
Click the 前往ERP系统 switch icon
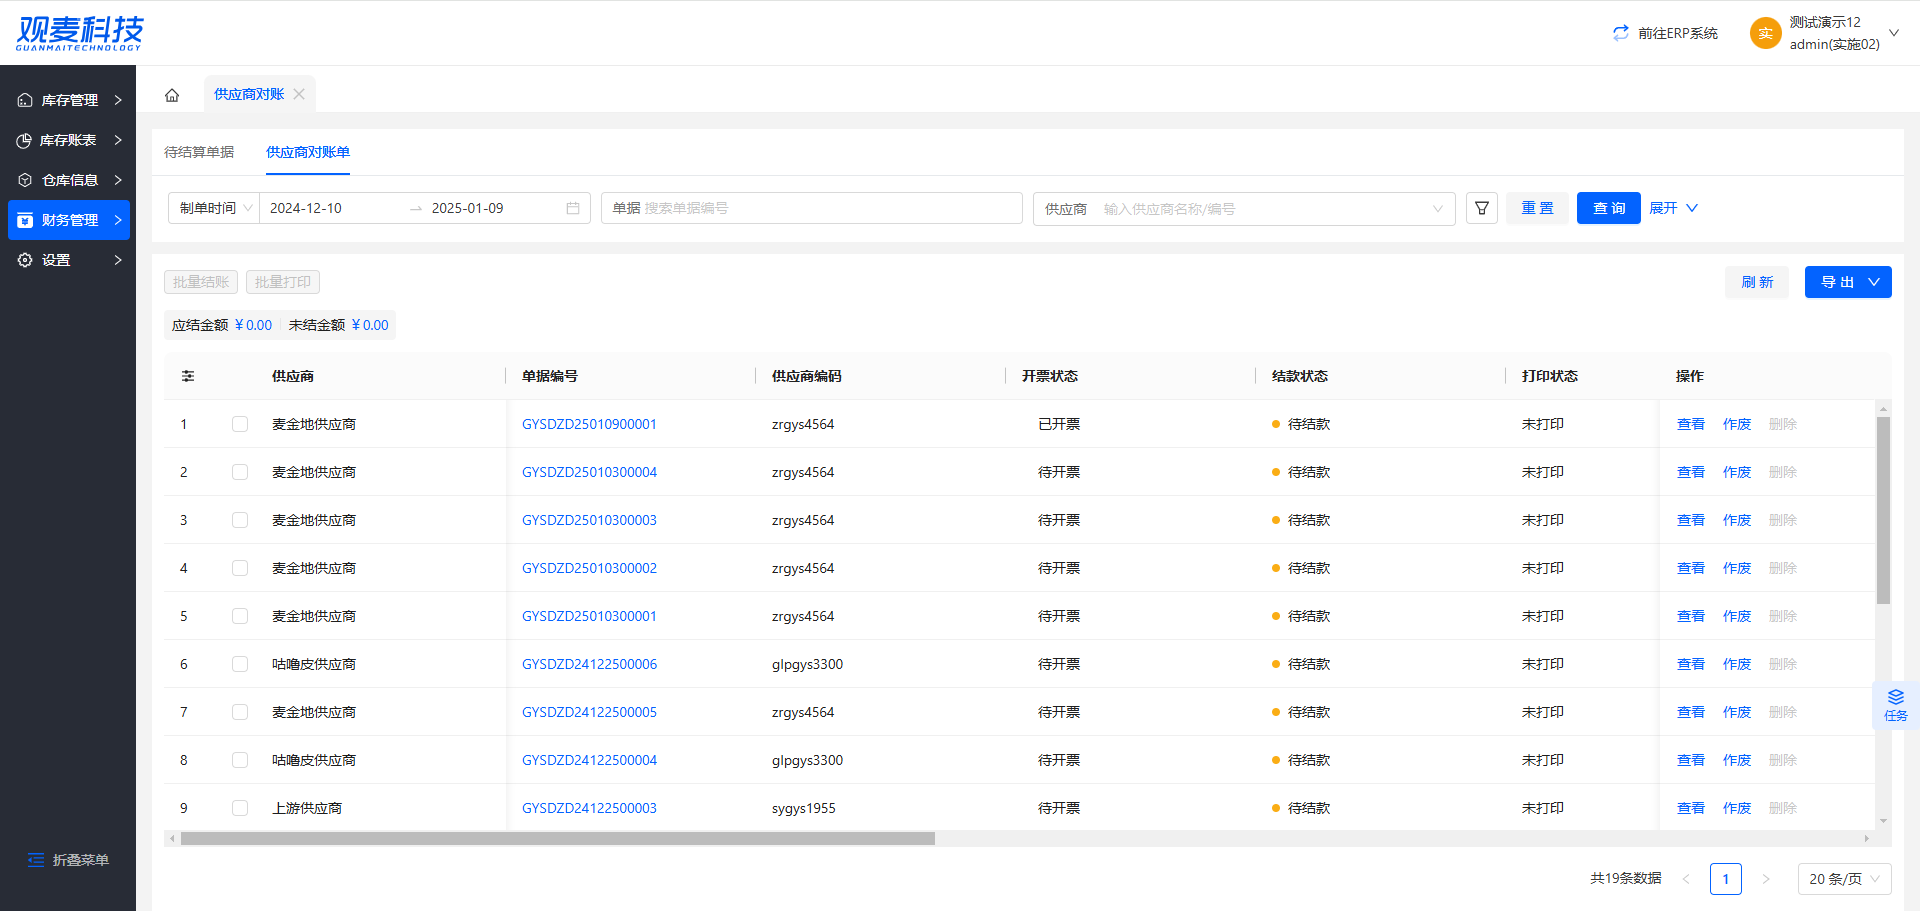(x=1620, y=33)
